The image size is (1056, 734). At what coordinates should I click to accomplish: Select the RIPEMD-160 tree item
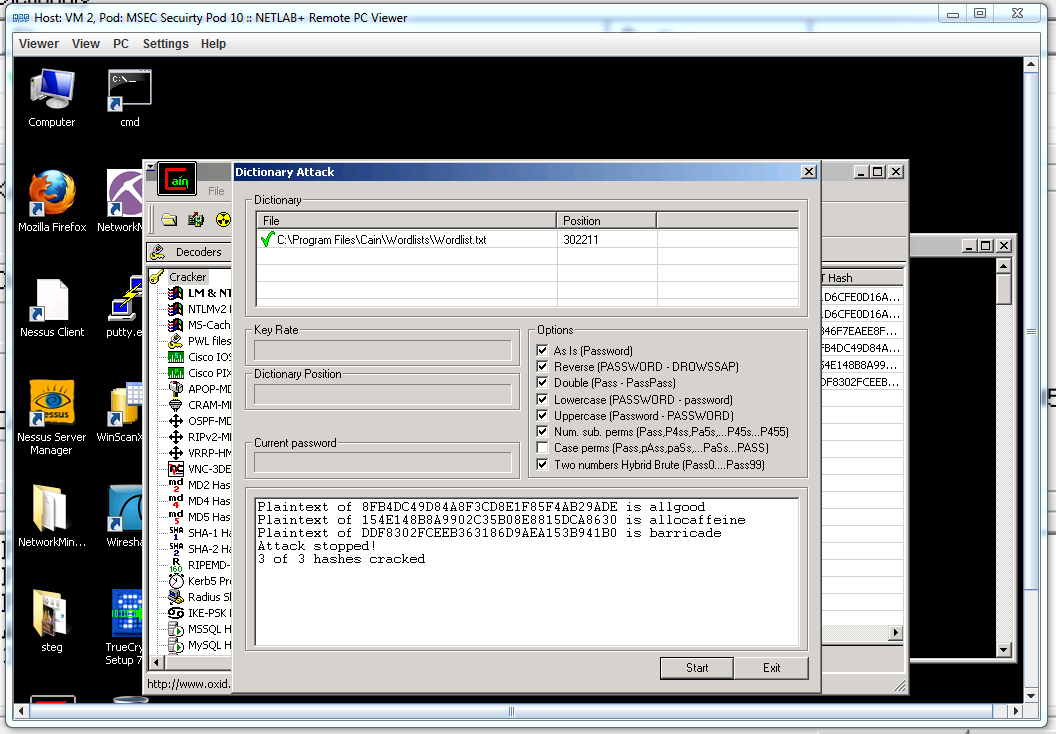coord(200,565)
